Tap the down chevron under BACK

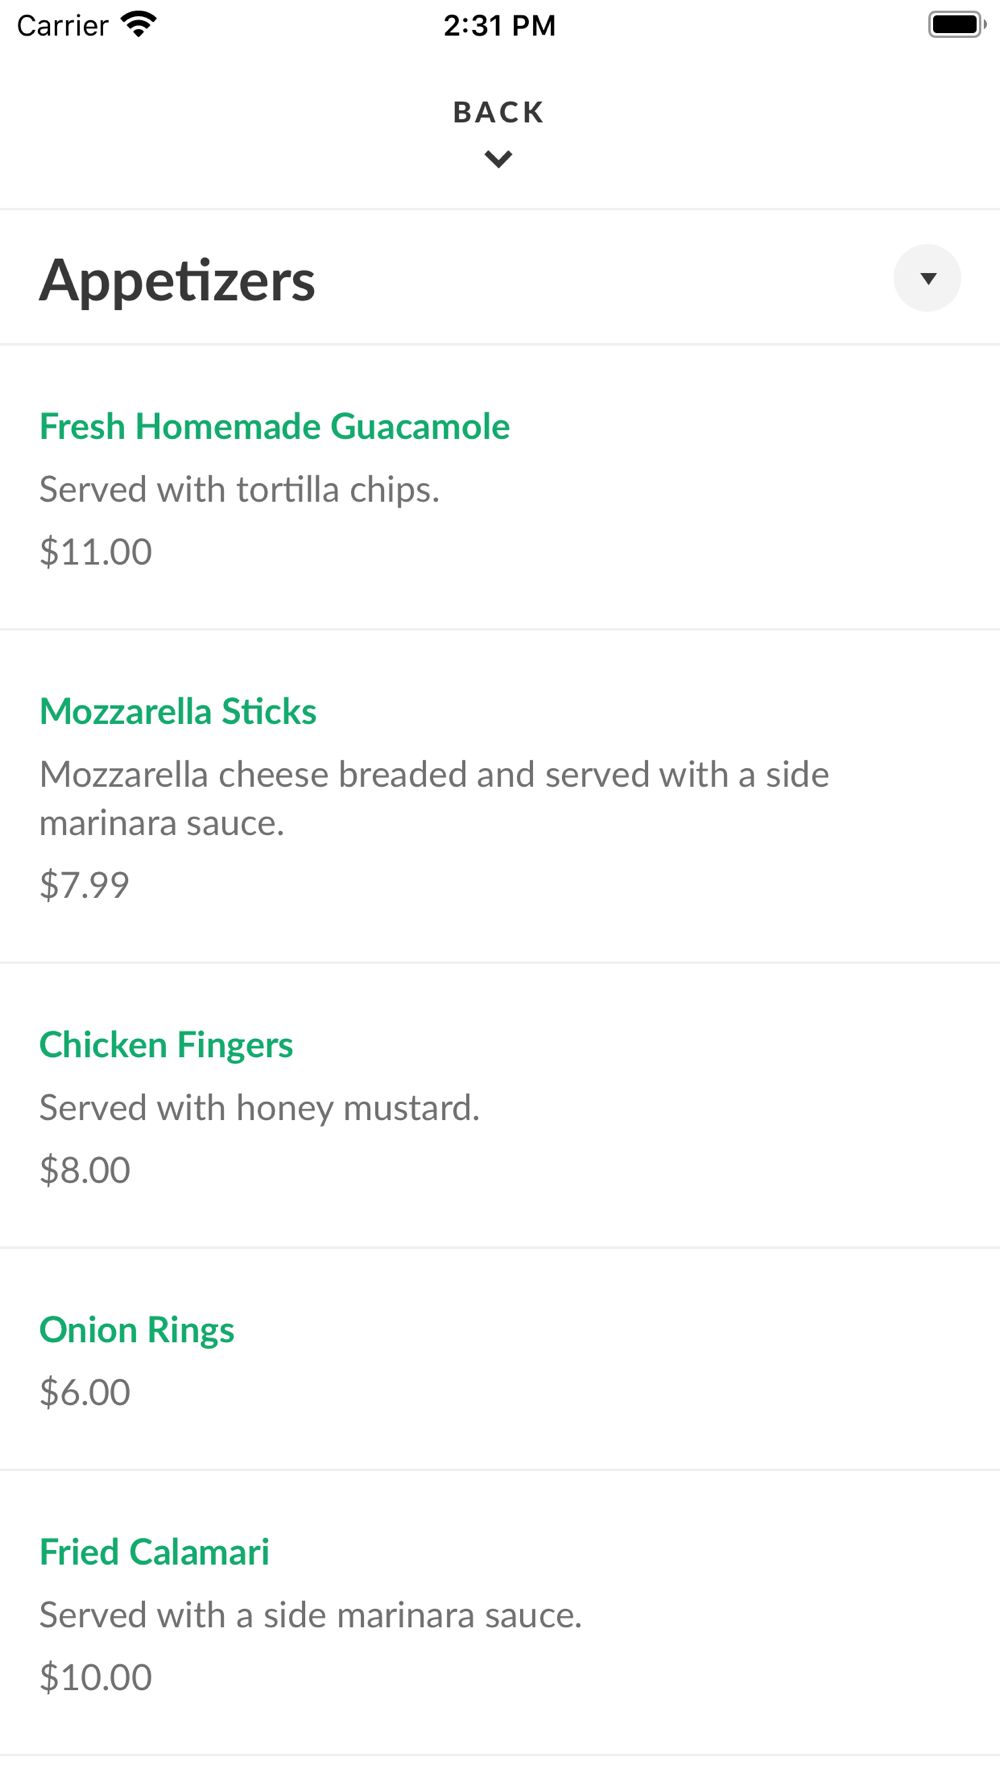(498, 159)
